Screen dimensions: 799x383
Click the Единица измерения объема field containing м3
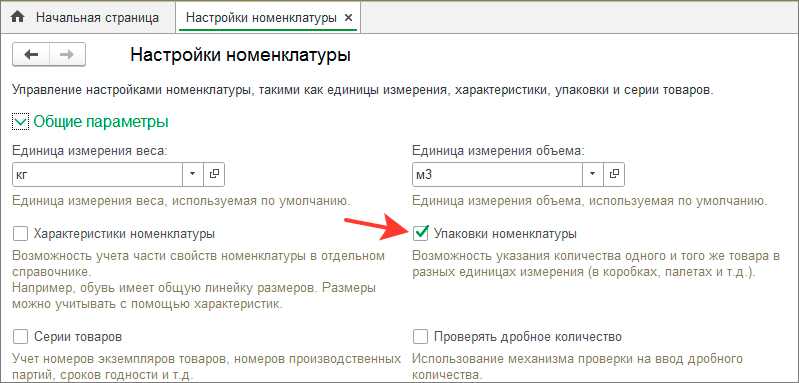pos(497,174)
